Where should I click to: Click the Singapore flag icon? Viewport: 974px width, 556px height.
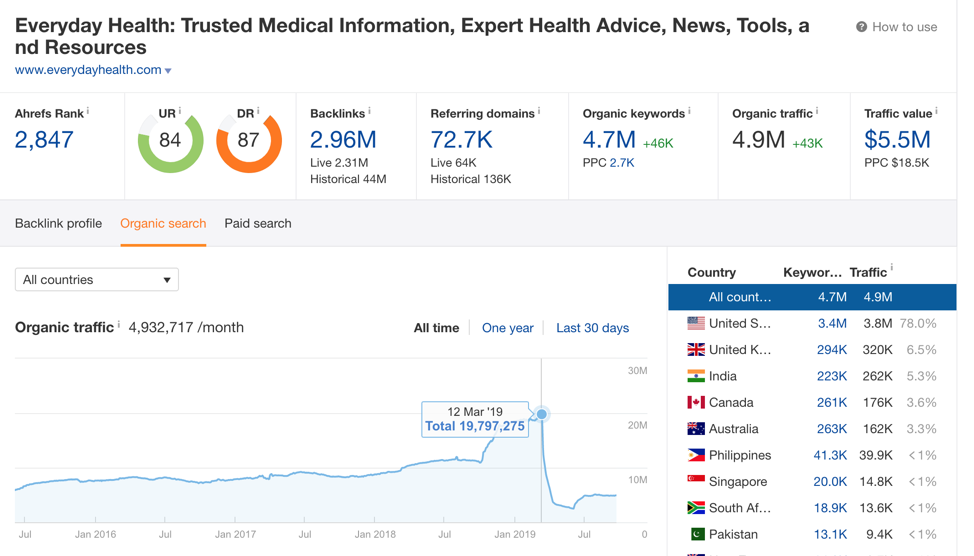pos(696,481)
